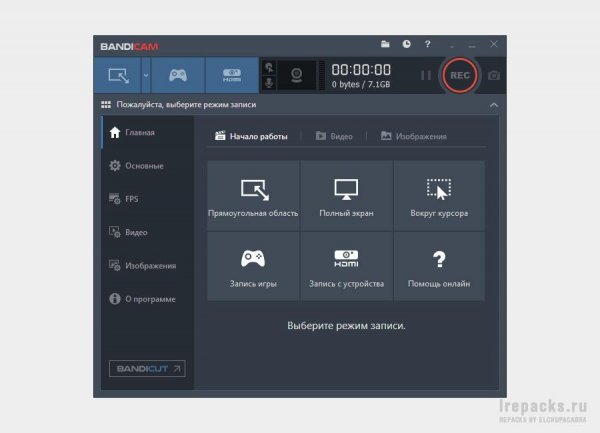Switch to game recording mode toolbar button
This screenshot has height=433, width=600.
pyautogui.click(x=178, y=75)
